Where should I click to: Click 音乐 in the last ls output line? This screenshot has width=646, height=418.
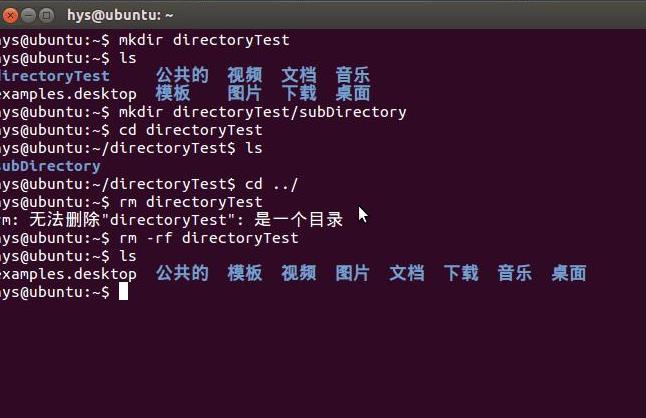click(514, 274)
